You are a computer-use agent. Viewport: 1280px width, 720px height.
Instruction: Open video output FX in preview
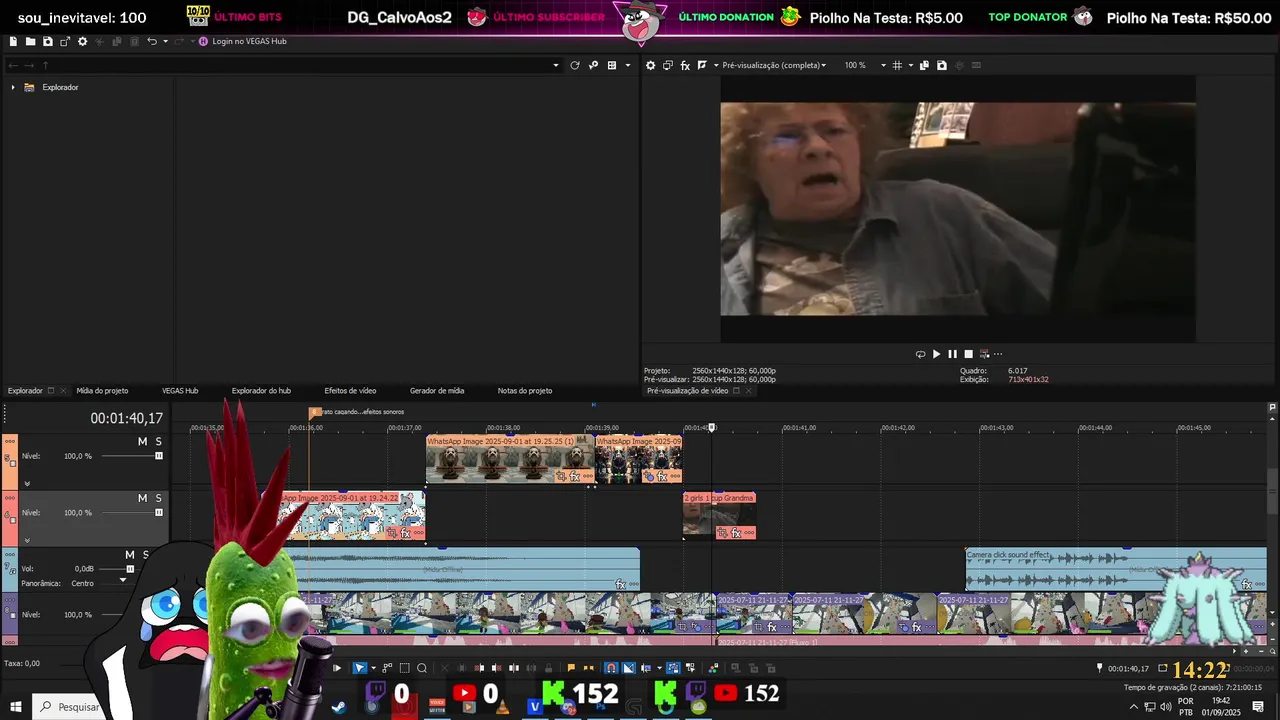pyautogui.click(x=685, y=65)
